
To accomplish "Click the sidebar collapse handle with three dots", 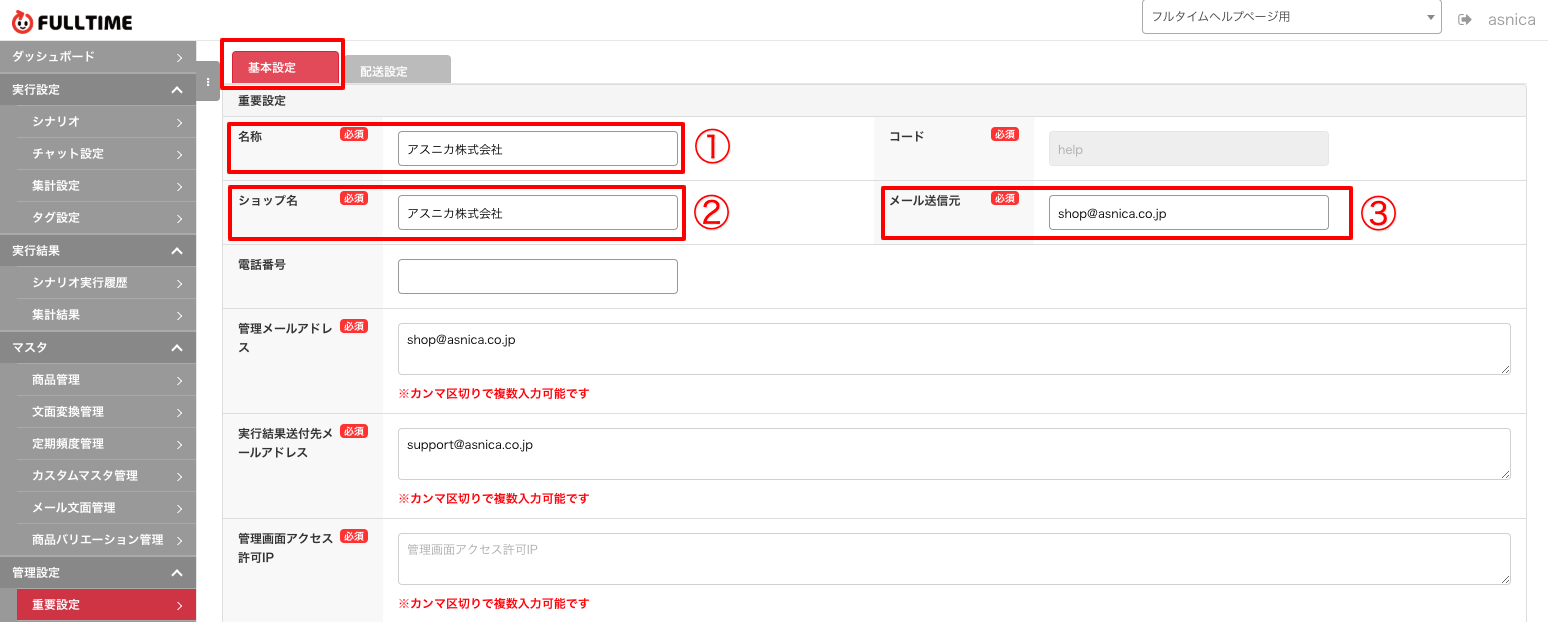I will click(208, 82).
